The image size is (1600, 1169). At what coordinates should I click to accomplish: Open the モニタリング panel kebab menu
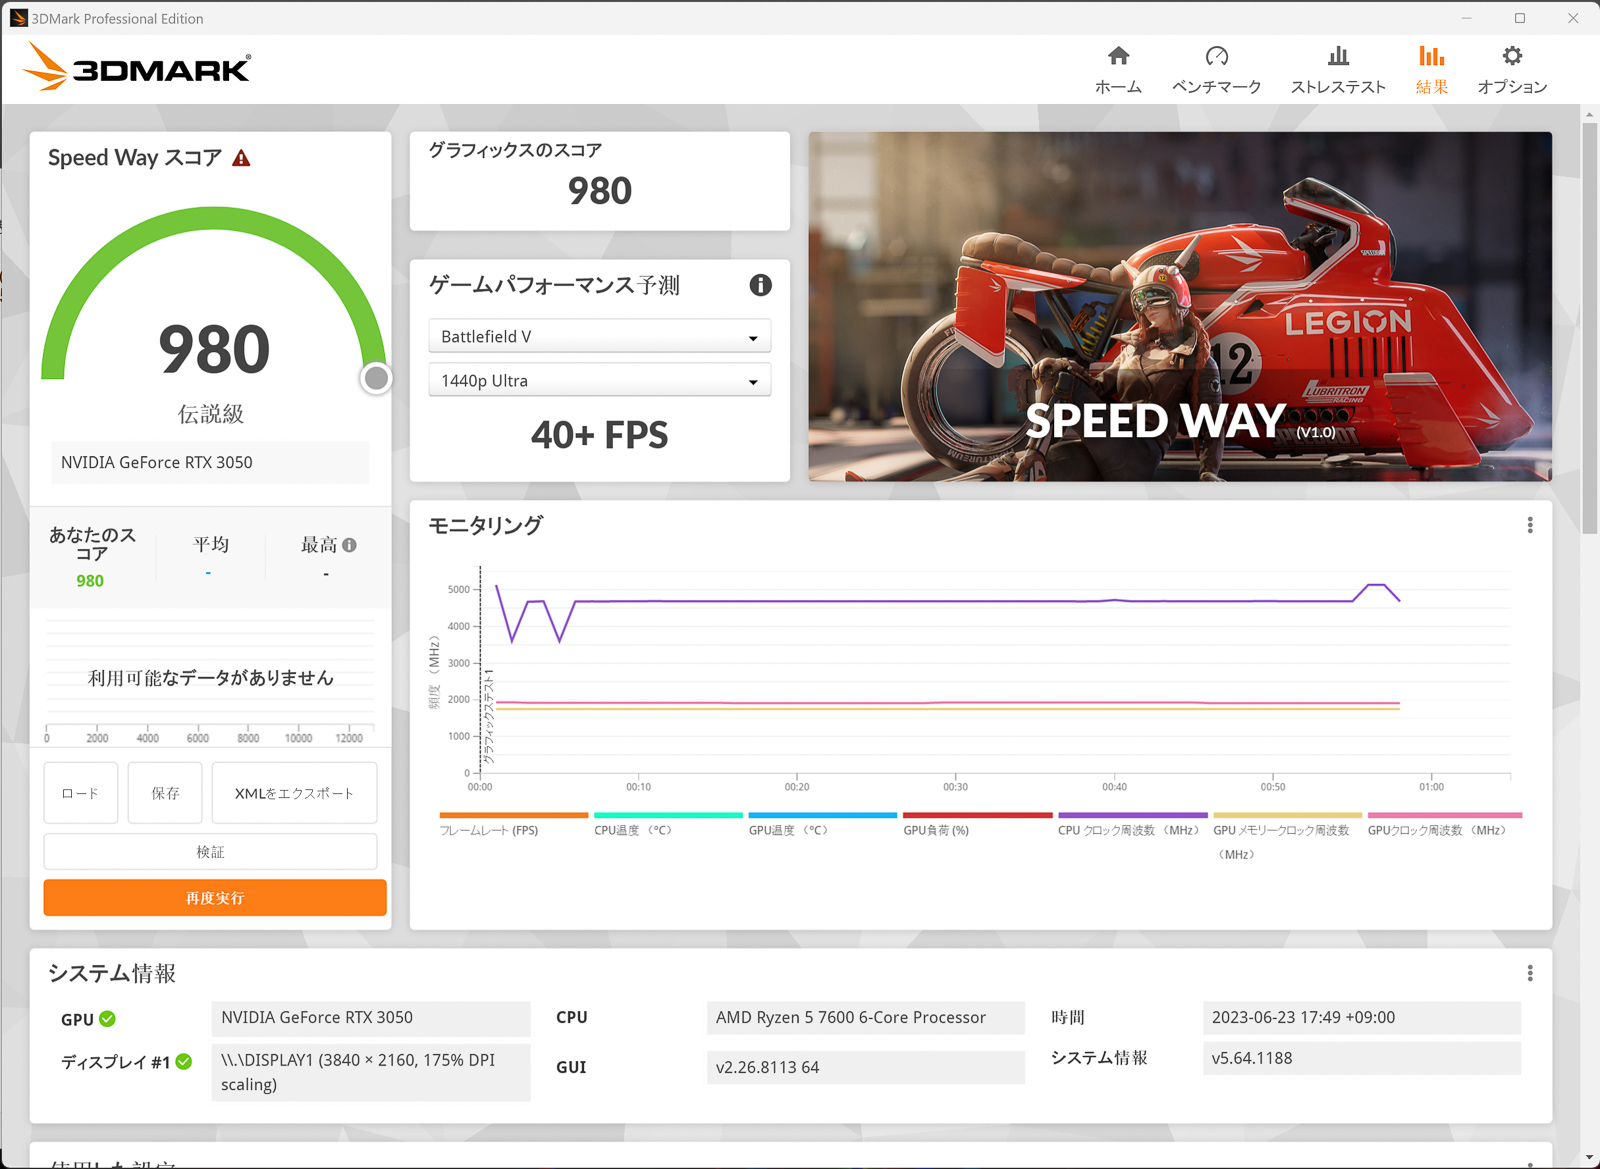(1529, 524)
